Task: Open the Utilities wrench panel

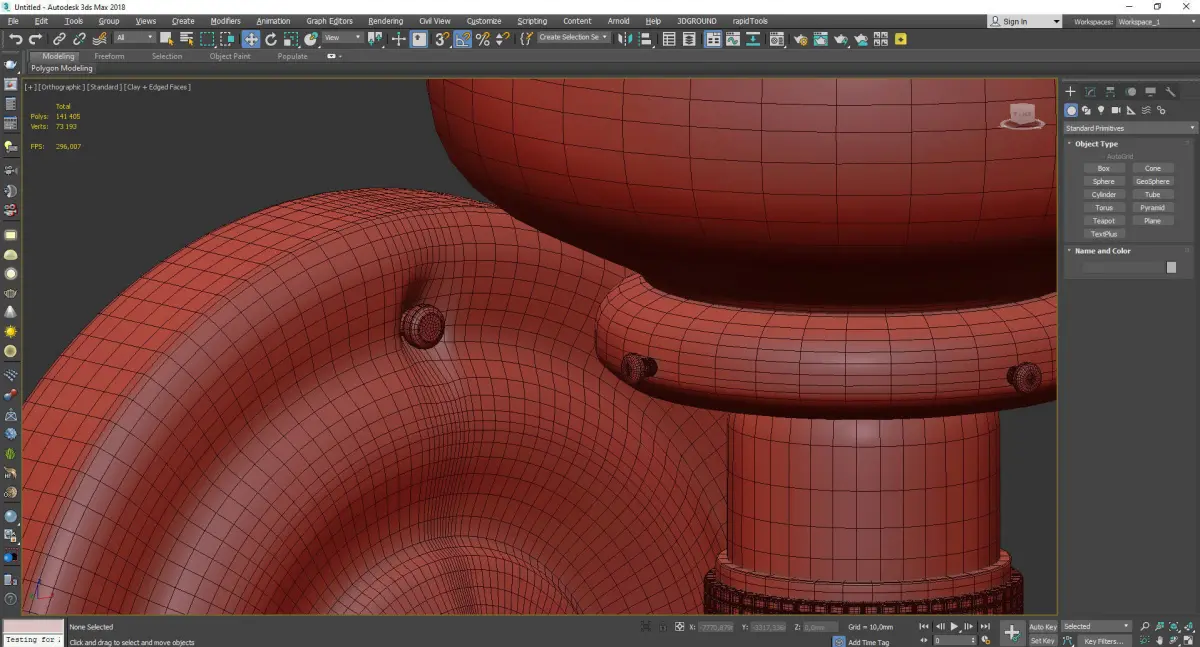Action: [x=1170, y=92]
